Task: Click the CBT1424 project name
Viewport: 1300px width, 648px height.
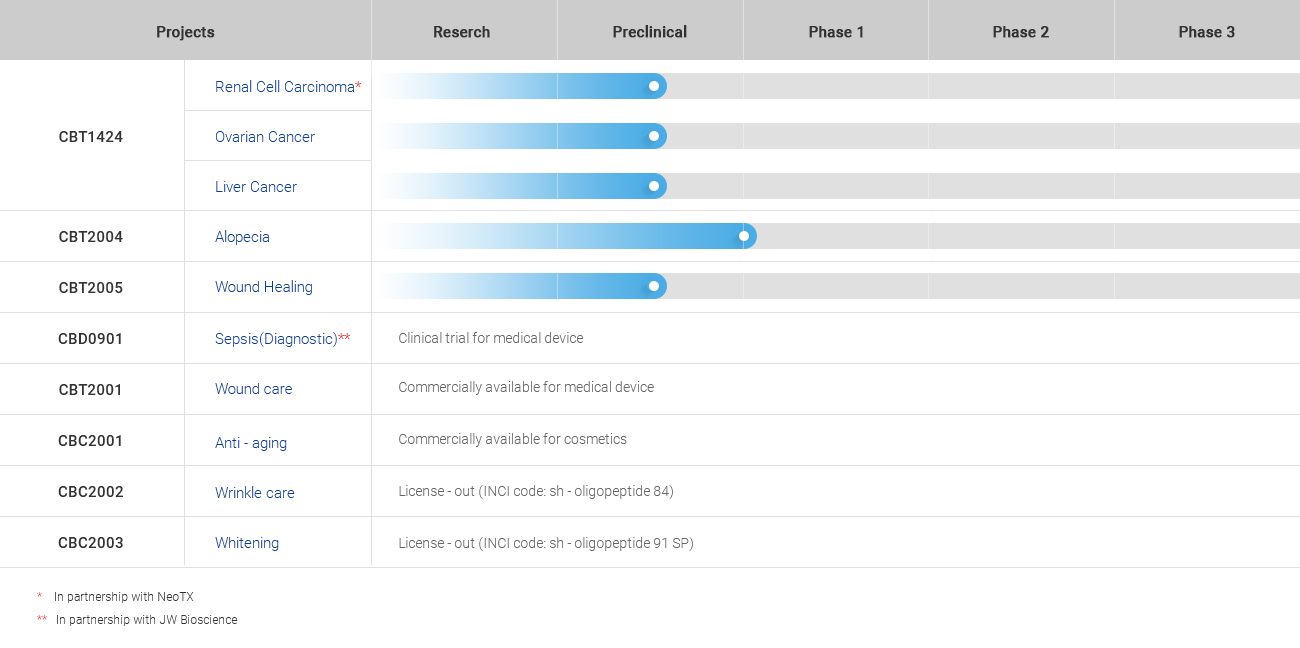Action: coord(91,137)
